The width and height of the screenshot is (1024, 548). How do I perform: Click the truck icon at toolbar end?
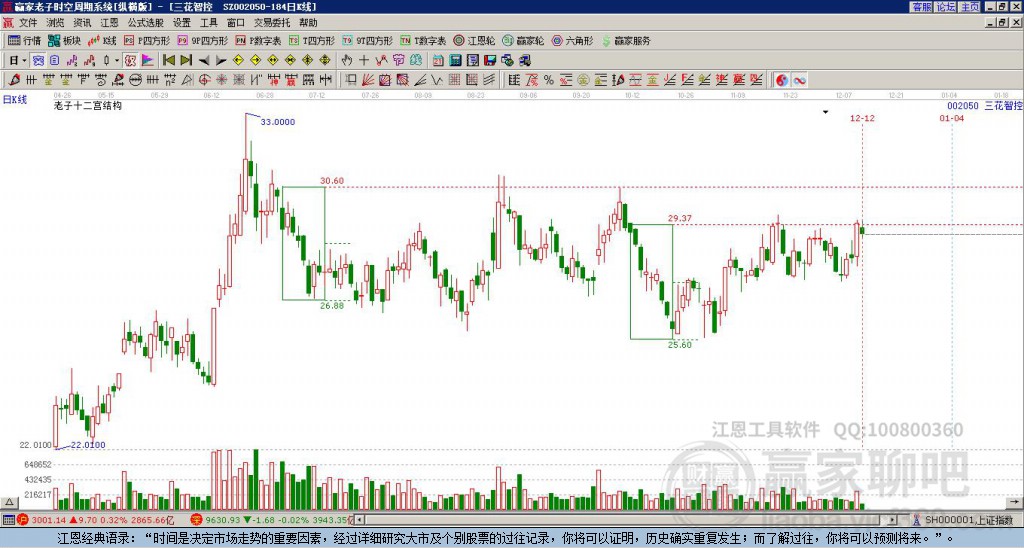coord(525,61)
